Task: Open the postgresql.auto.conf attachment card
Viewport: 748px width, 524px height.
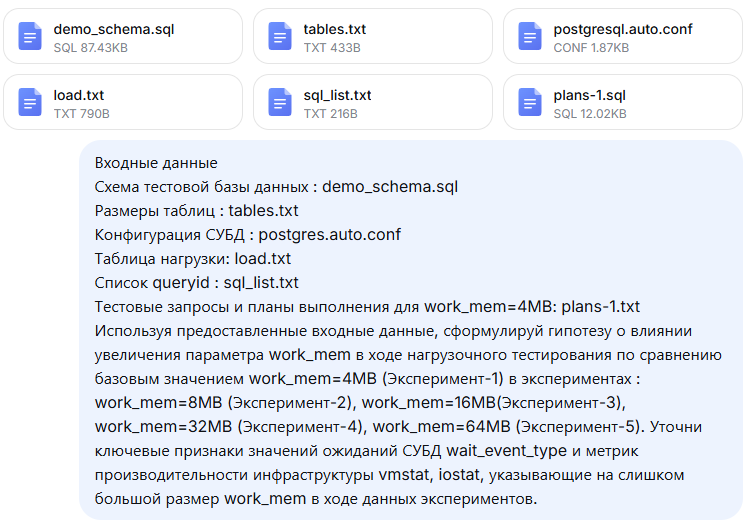Action: (623, 36)
